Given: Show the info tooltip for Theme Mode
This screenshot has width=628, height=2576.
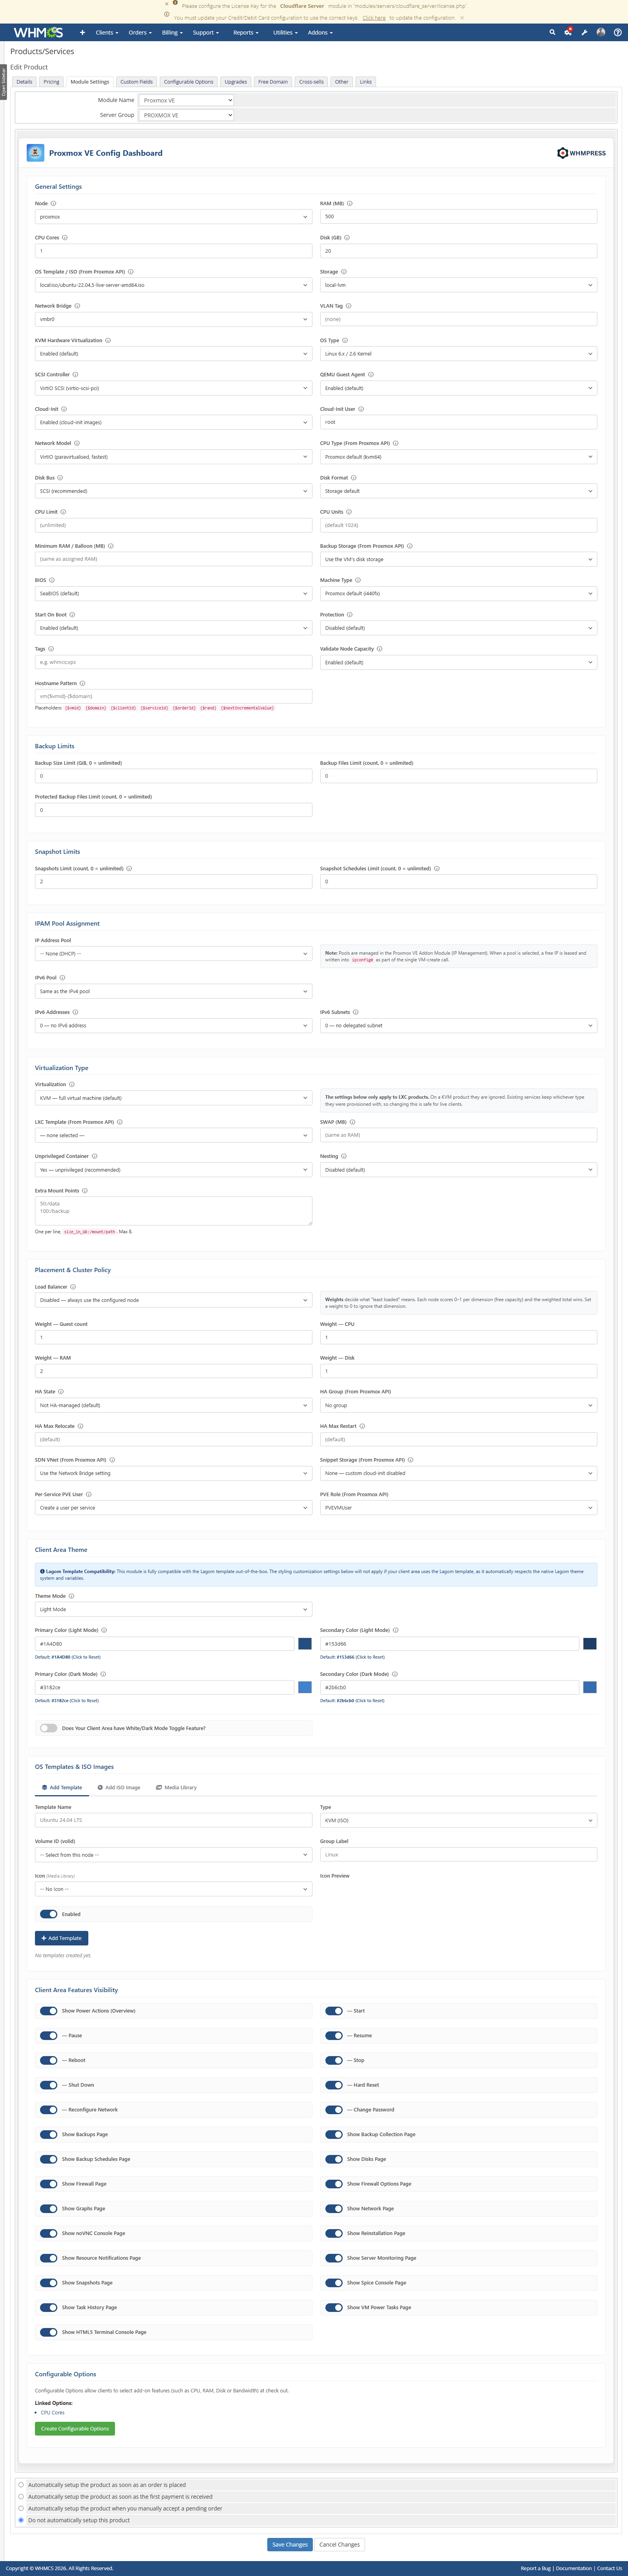Looking at the screenshot, I should (71, 1596).
